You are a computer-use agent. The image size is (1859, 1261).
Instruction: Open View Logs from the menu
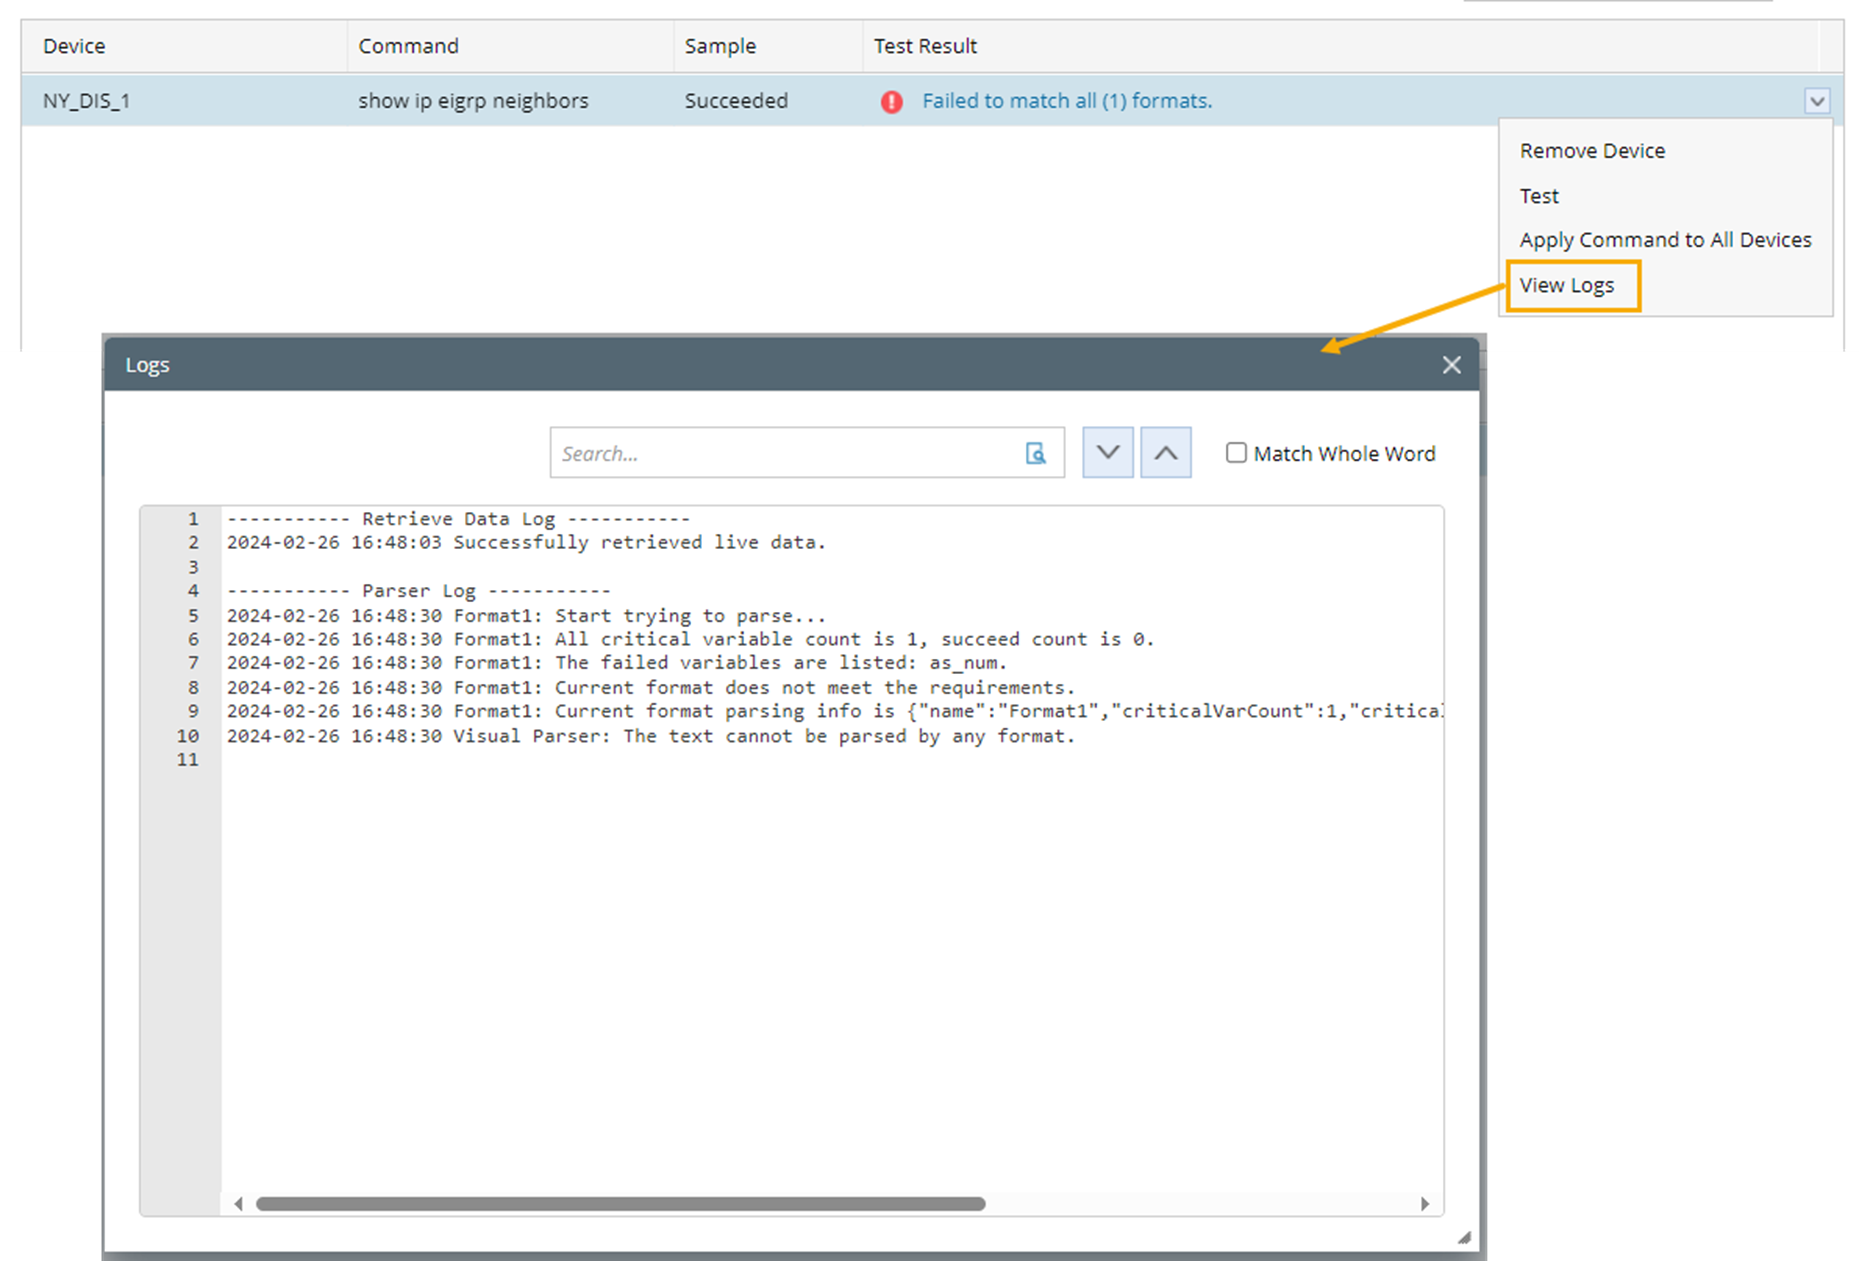pos(1567,286)
